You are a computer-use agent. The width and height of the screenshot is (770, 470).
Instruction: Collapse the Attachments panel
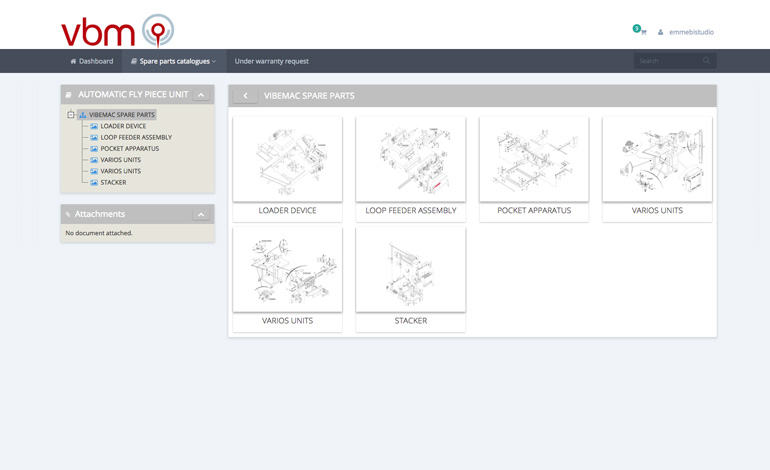[201, 215]
